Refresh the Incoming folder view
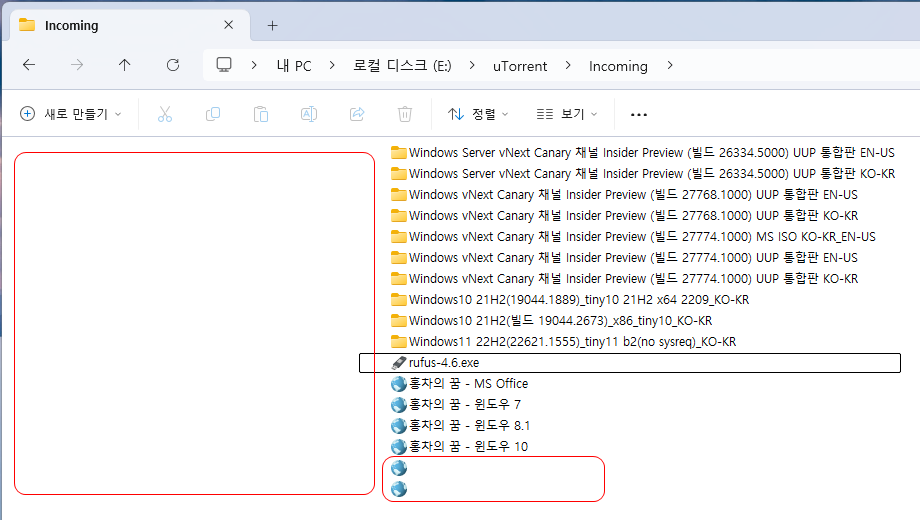 click(172, 65)
